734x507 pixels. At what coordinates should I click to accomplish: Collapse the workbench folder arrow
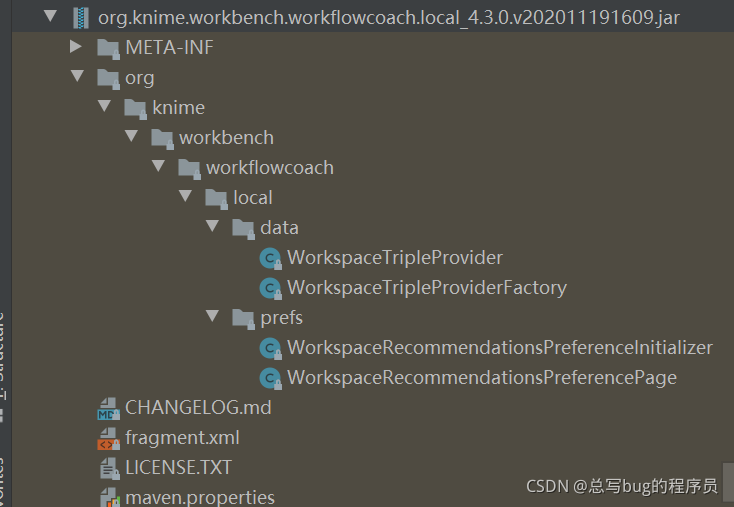(132, 136)
